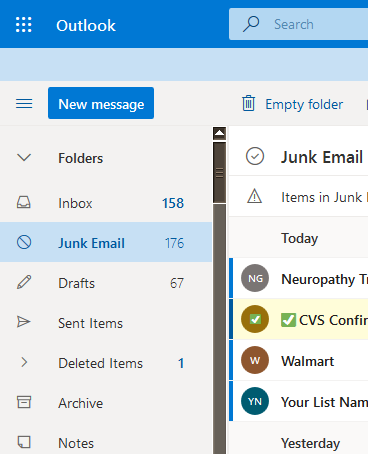Open the Walmart email

(x=299, y=360)
